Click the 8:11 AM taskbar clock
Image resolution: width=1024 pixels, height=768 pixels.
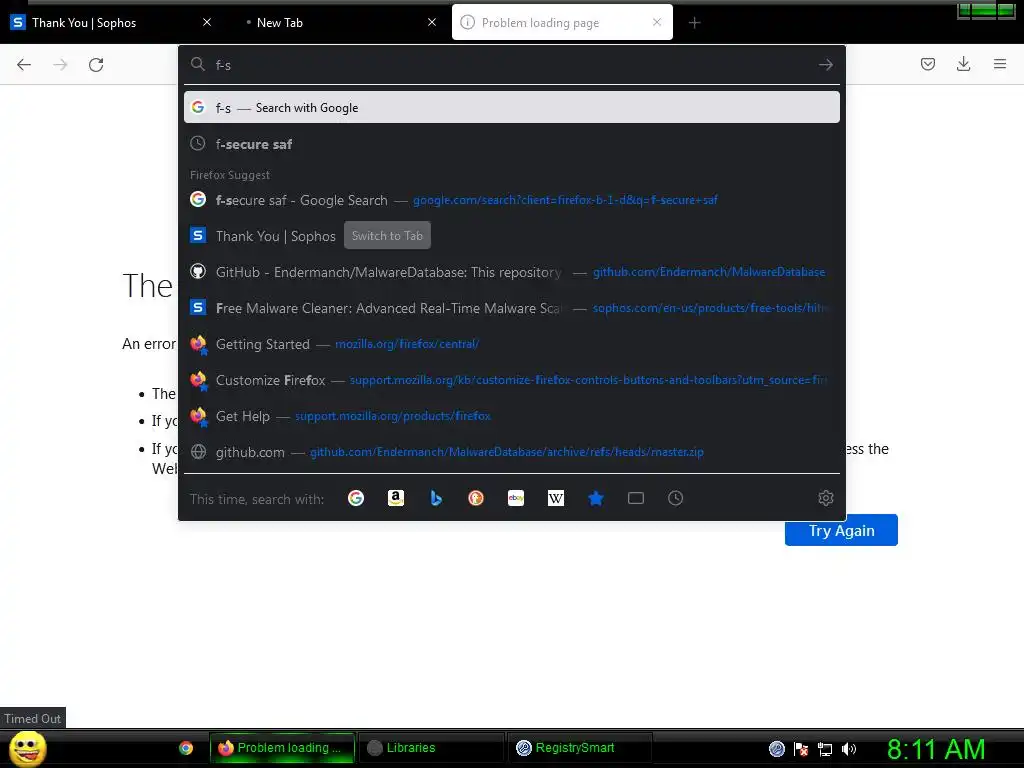tap(935, 749)
